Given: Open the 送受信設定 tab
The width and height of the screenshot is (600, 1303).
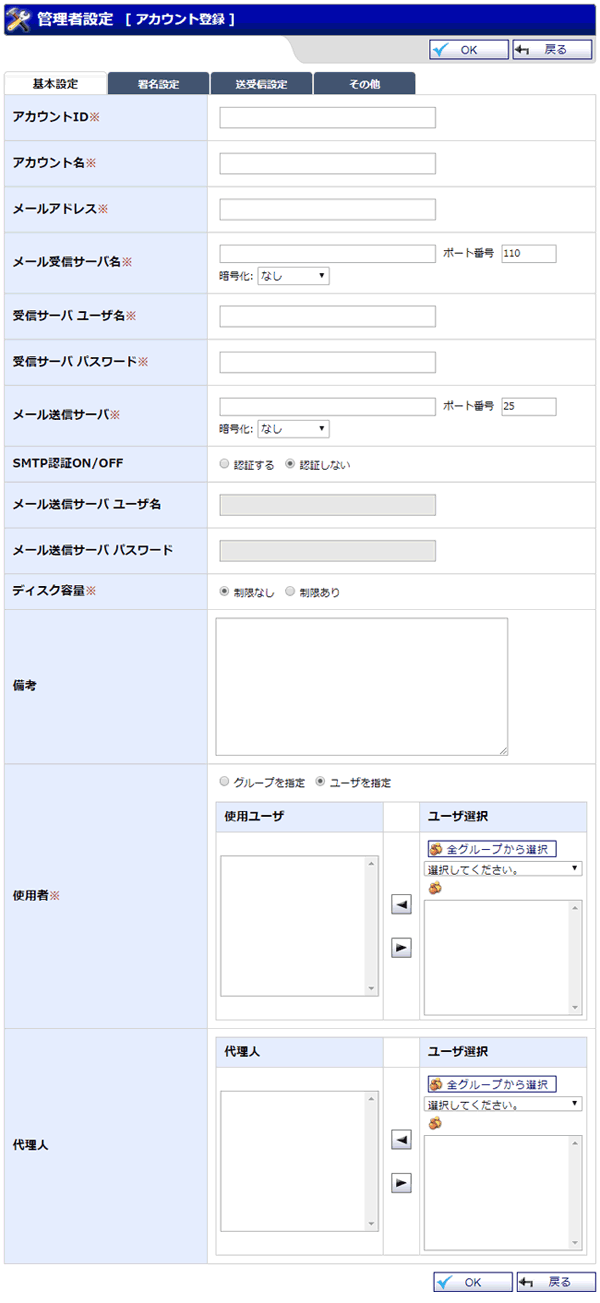Looking at the screenshot, I should point(261,84).
